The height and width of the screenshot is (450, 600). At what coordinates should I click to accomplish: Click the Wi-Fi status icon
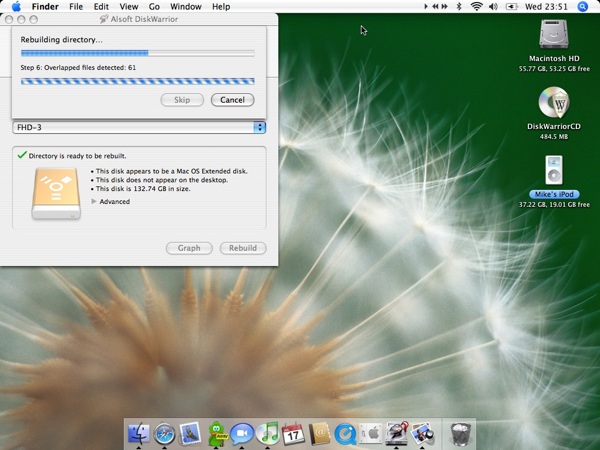coord(477,7)
